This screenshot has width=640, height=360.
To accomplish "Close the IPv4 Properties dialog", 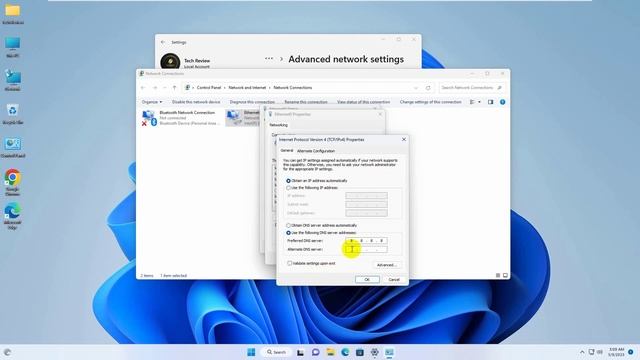I will coord(404,140).
